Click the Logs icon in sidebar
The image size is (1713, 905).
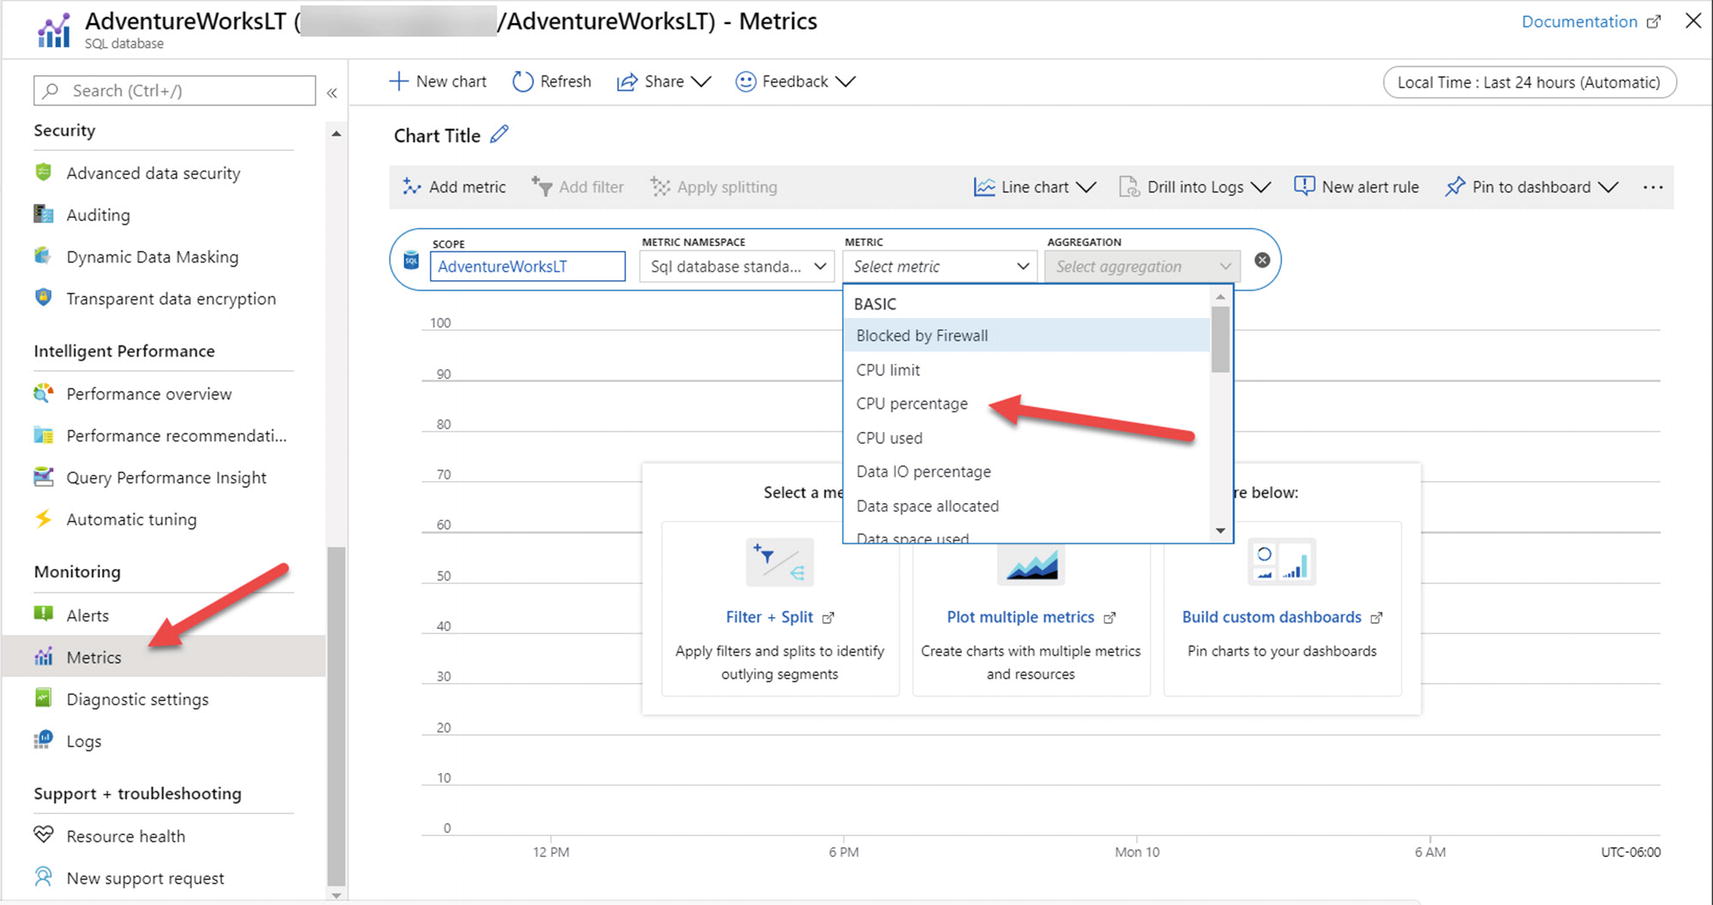point(43,741)
